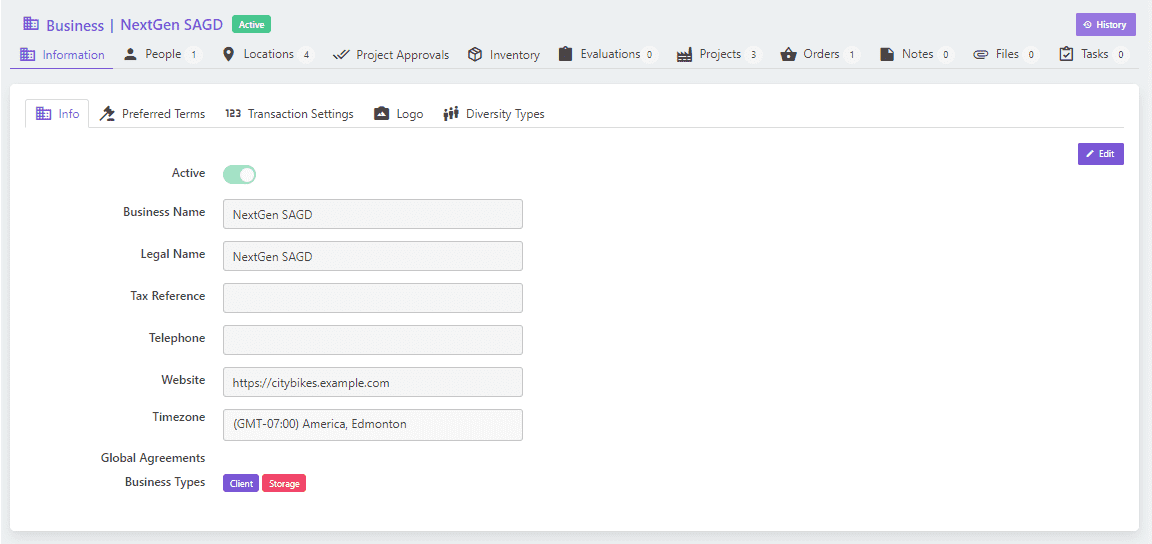Click the Legal Name field

pyautogui.click(x=372, y=256)
